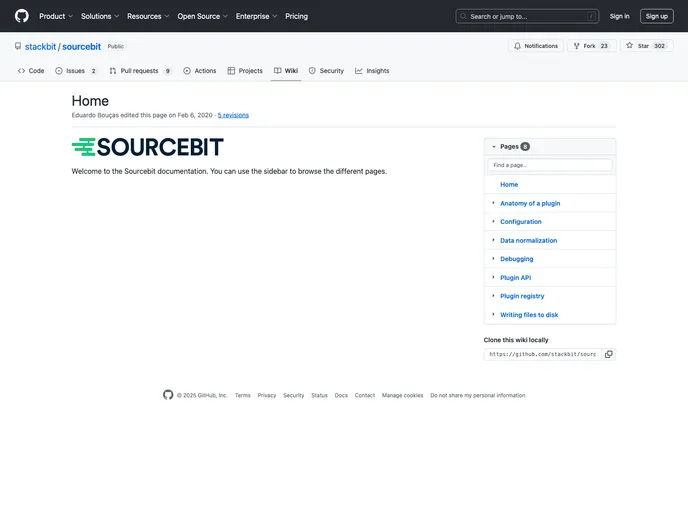The image size is (688, 512).
Task: Open the footer Status link
Action: click(x=319, y=395)
